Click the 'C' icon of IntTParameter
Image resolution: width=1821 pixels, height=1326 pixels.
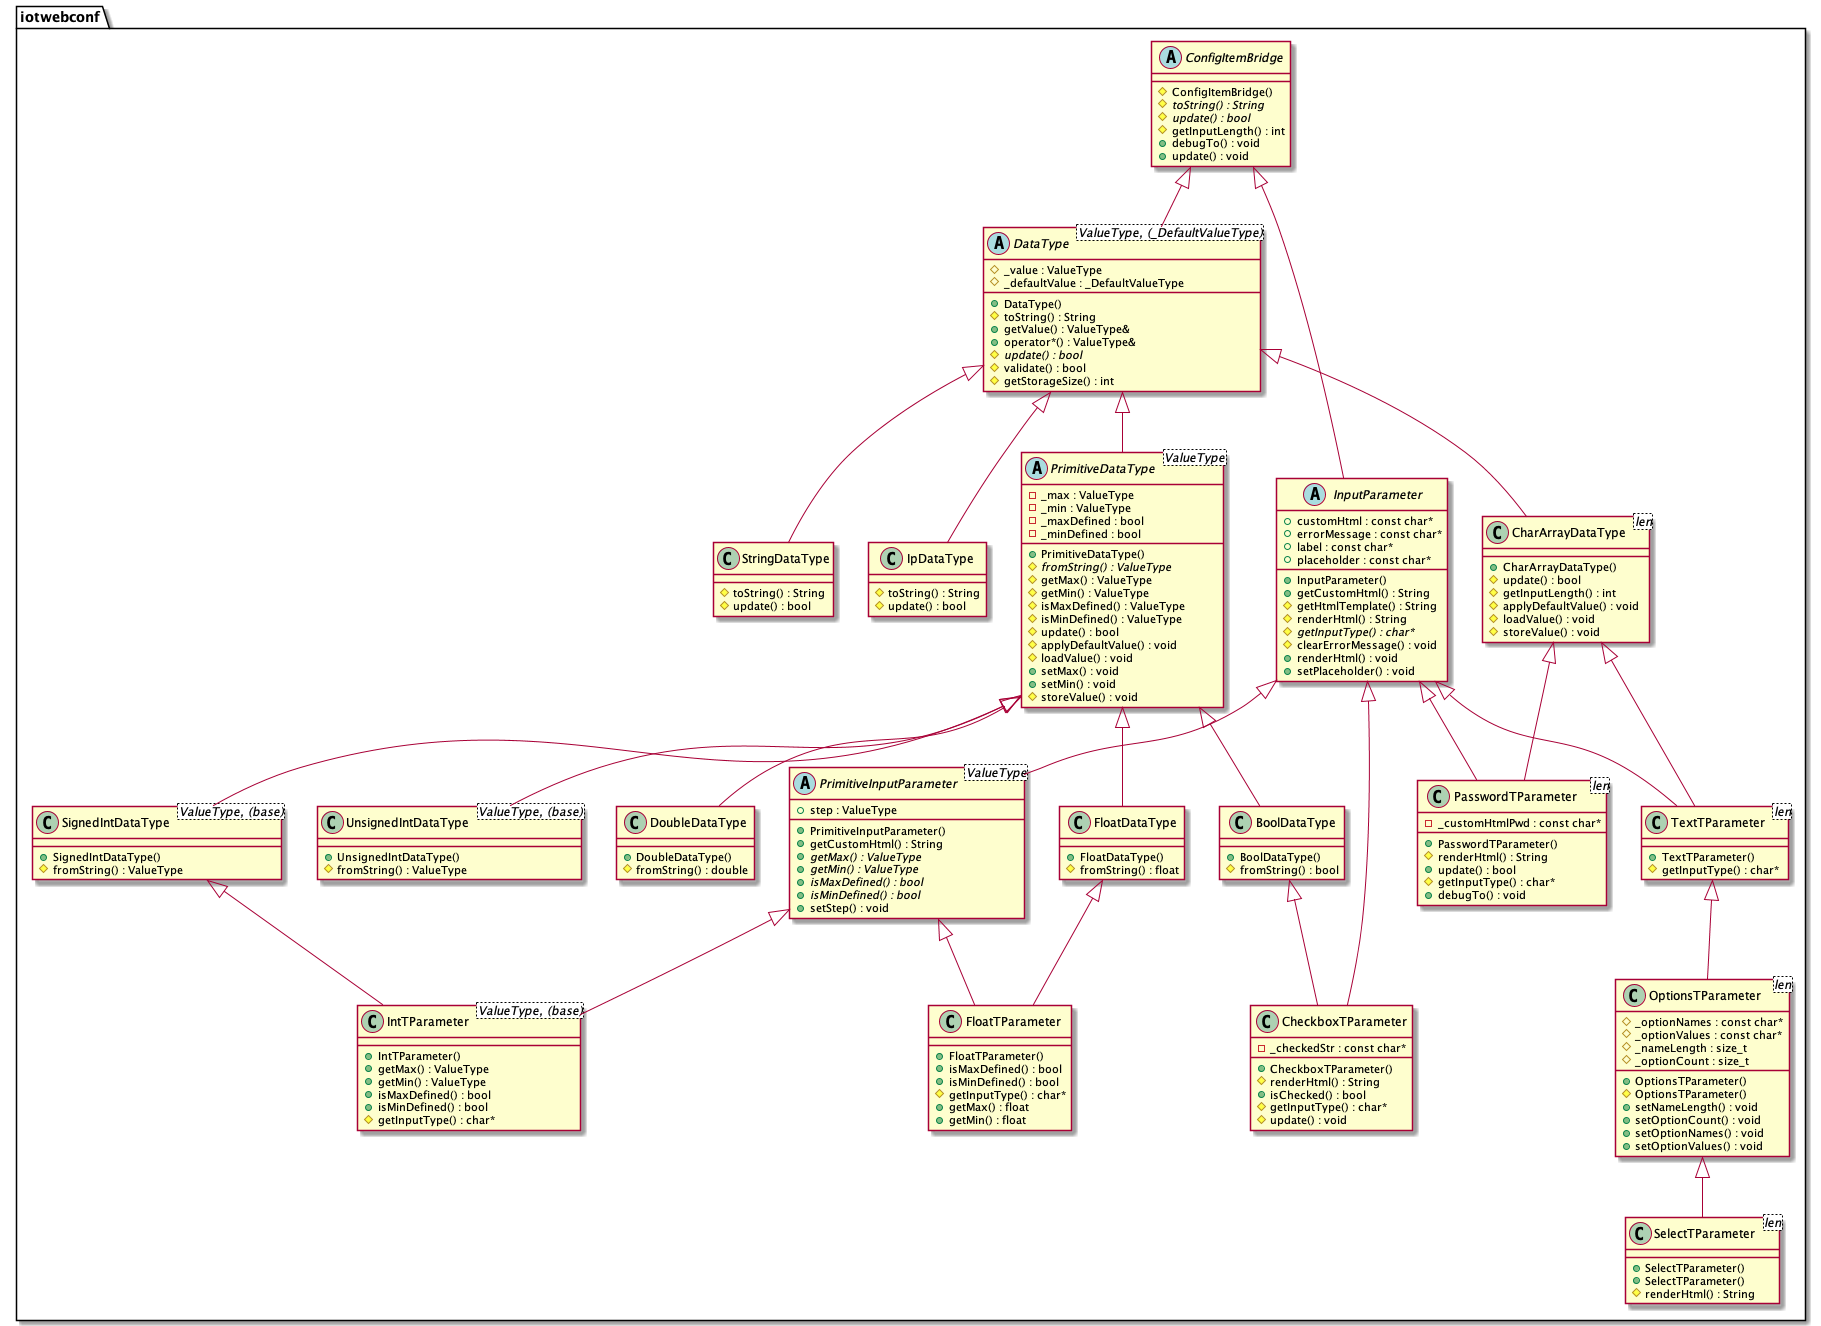372,1021
